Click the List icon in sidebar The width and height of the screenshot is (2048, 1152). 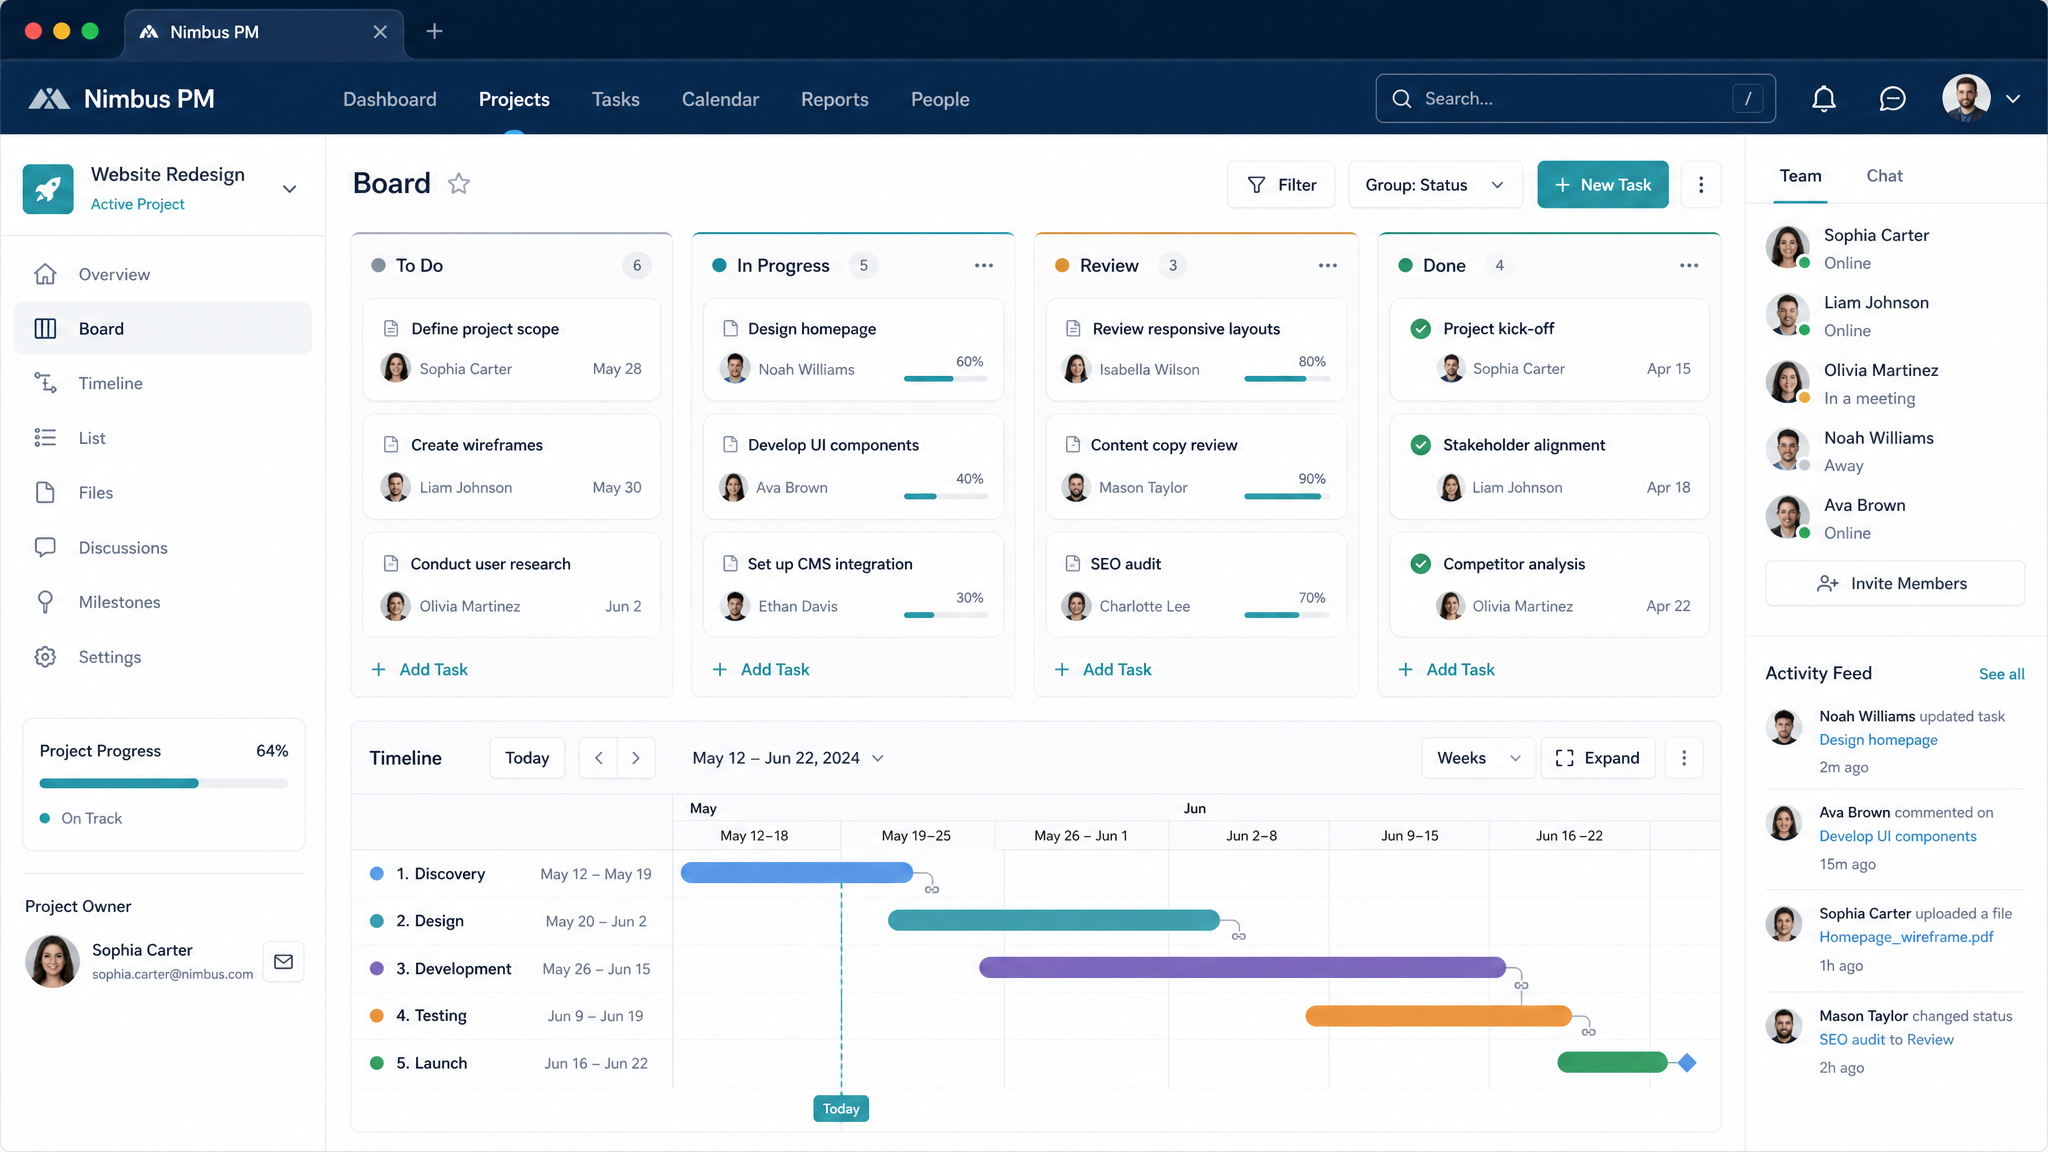point(45,438)
